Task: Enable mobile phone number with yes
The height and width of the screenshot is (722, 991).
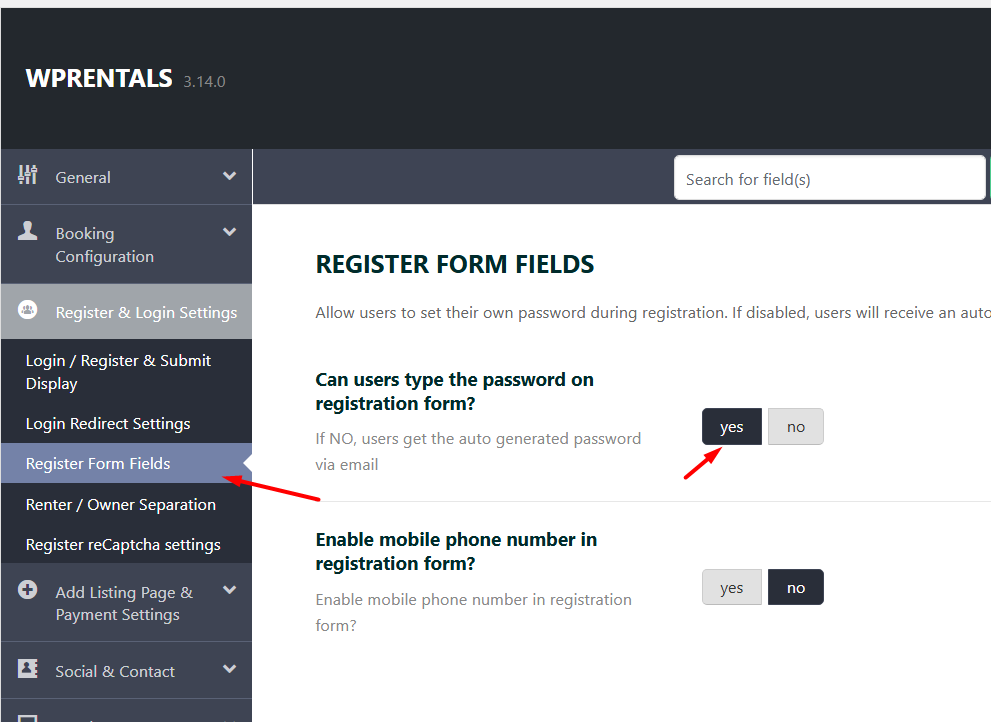Action: (x=731, y=587)
